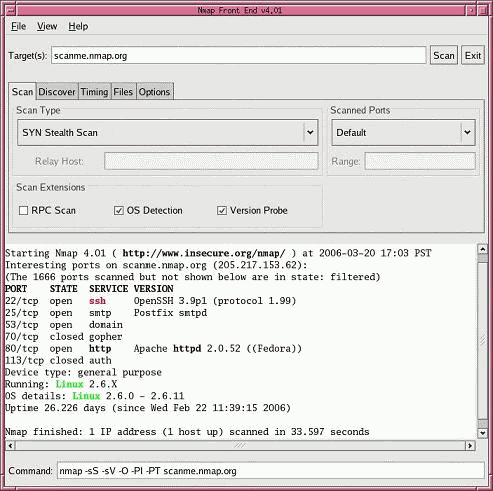The image size is (493, 491).
Task: Click the Exit button
Action: tap(473, 55)
